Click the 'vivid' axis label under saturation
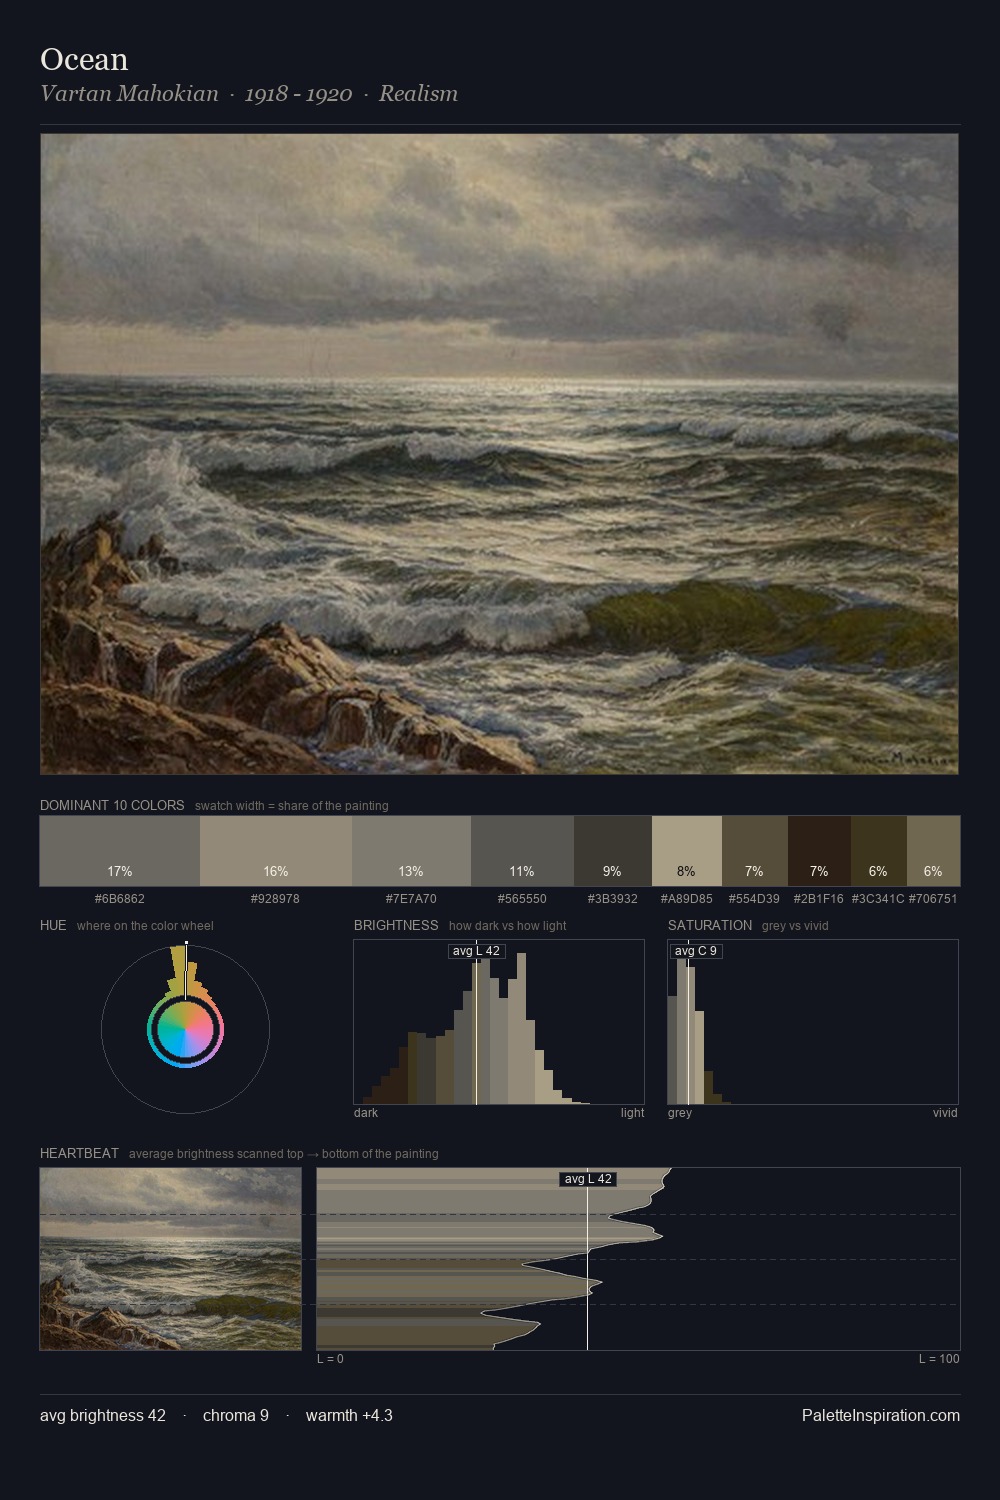This screenshot has width=1000, height=1500. pos(945,1113)
